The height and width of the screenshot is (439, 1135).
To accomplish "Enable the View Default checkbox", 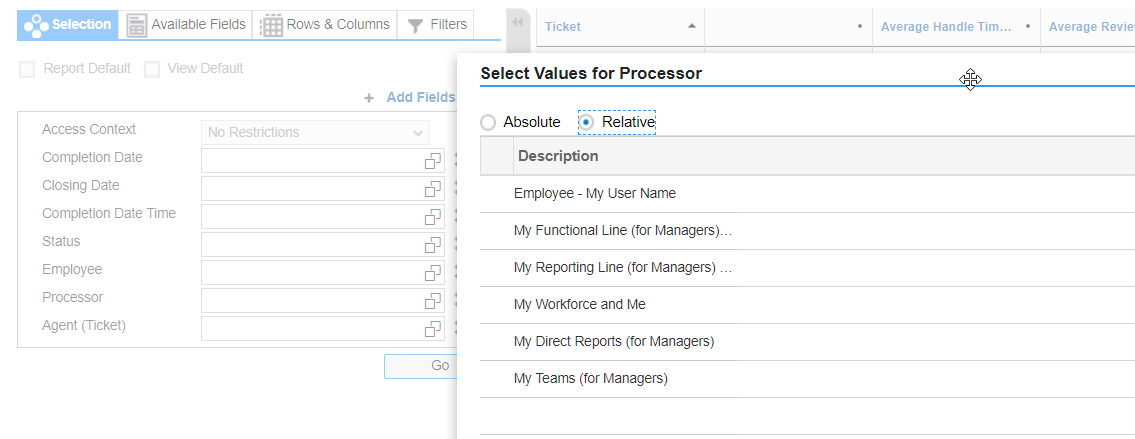I will click(x=152, y=69).
